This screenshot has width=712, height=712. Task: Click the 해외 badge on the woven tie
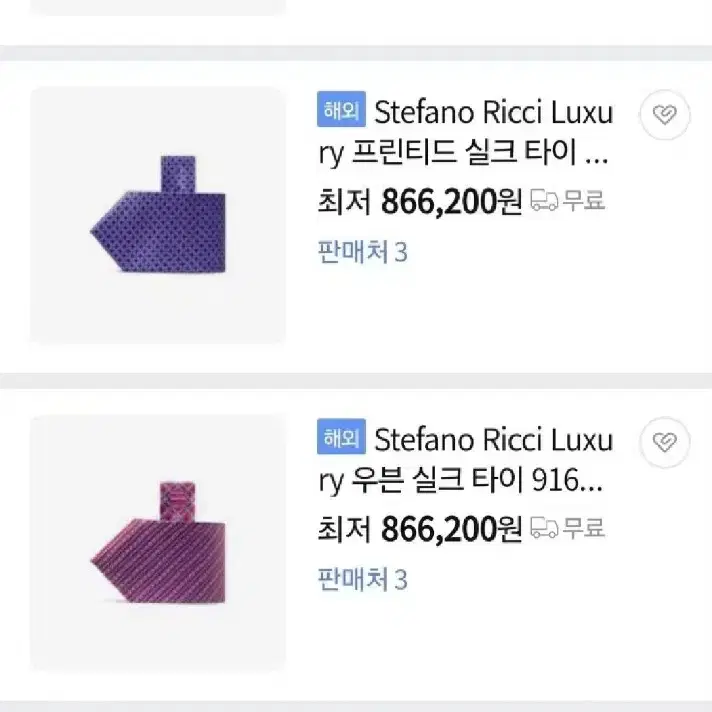(x=341, y=436)
